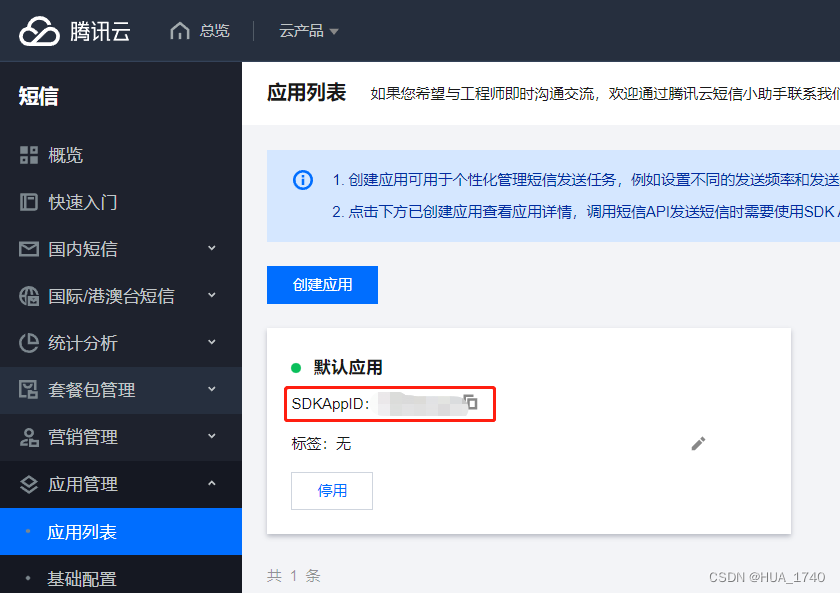Viewport: 840px width, 593px height.
Task: Select 国际/港澳台短信 menu item
Action: pyautogui.click(x=111, y=296)
